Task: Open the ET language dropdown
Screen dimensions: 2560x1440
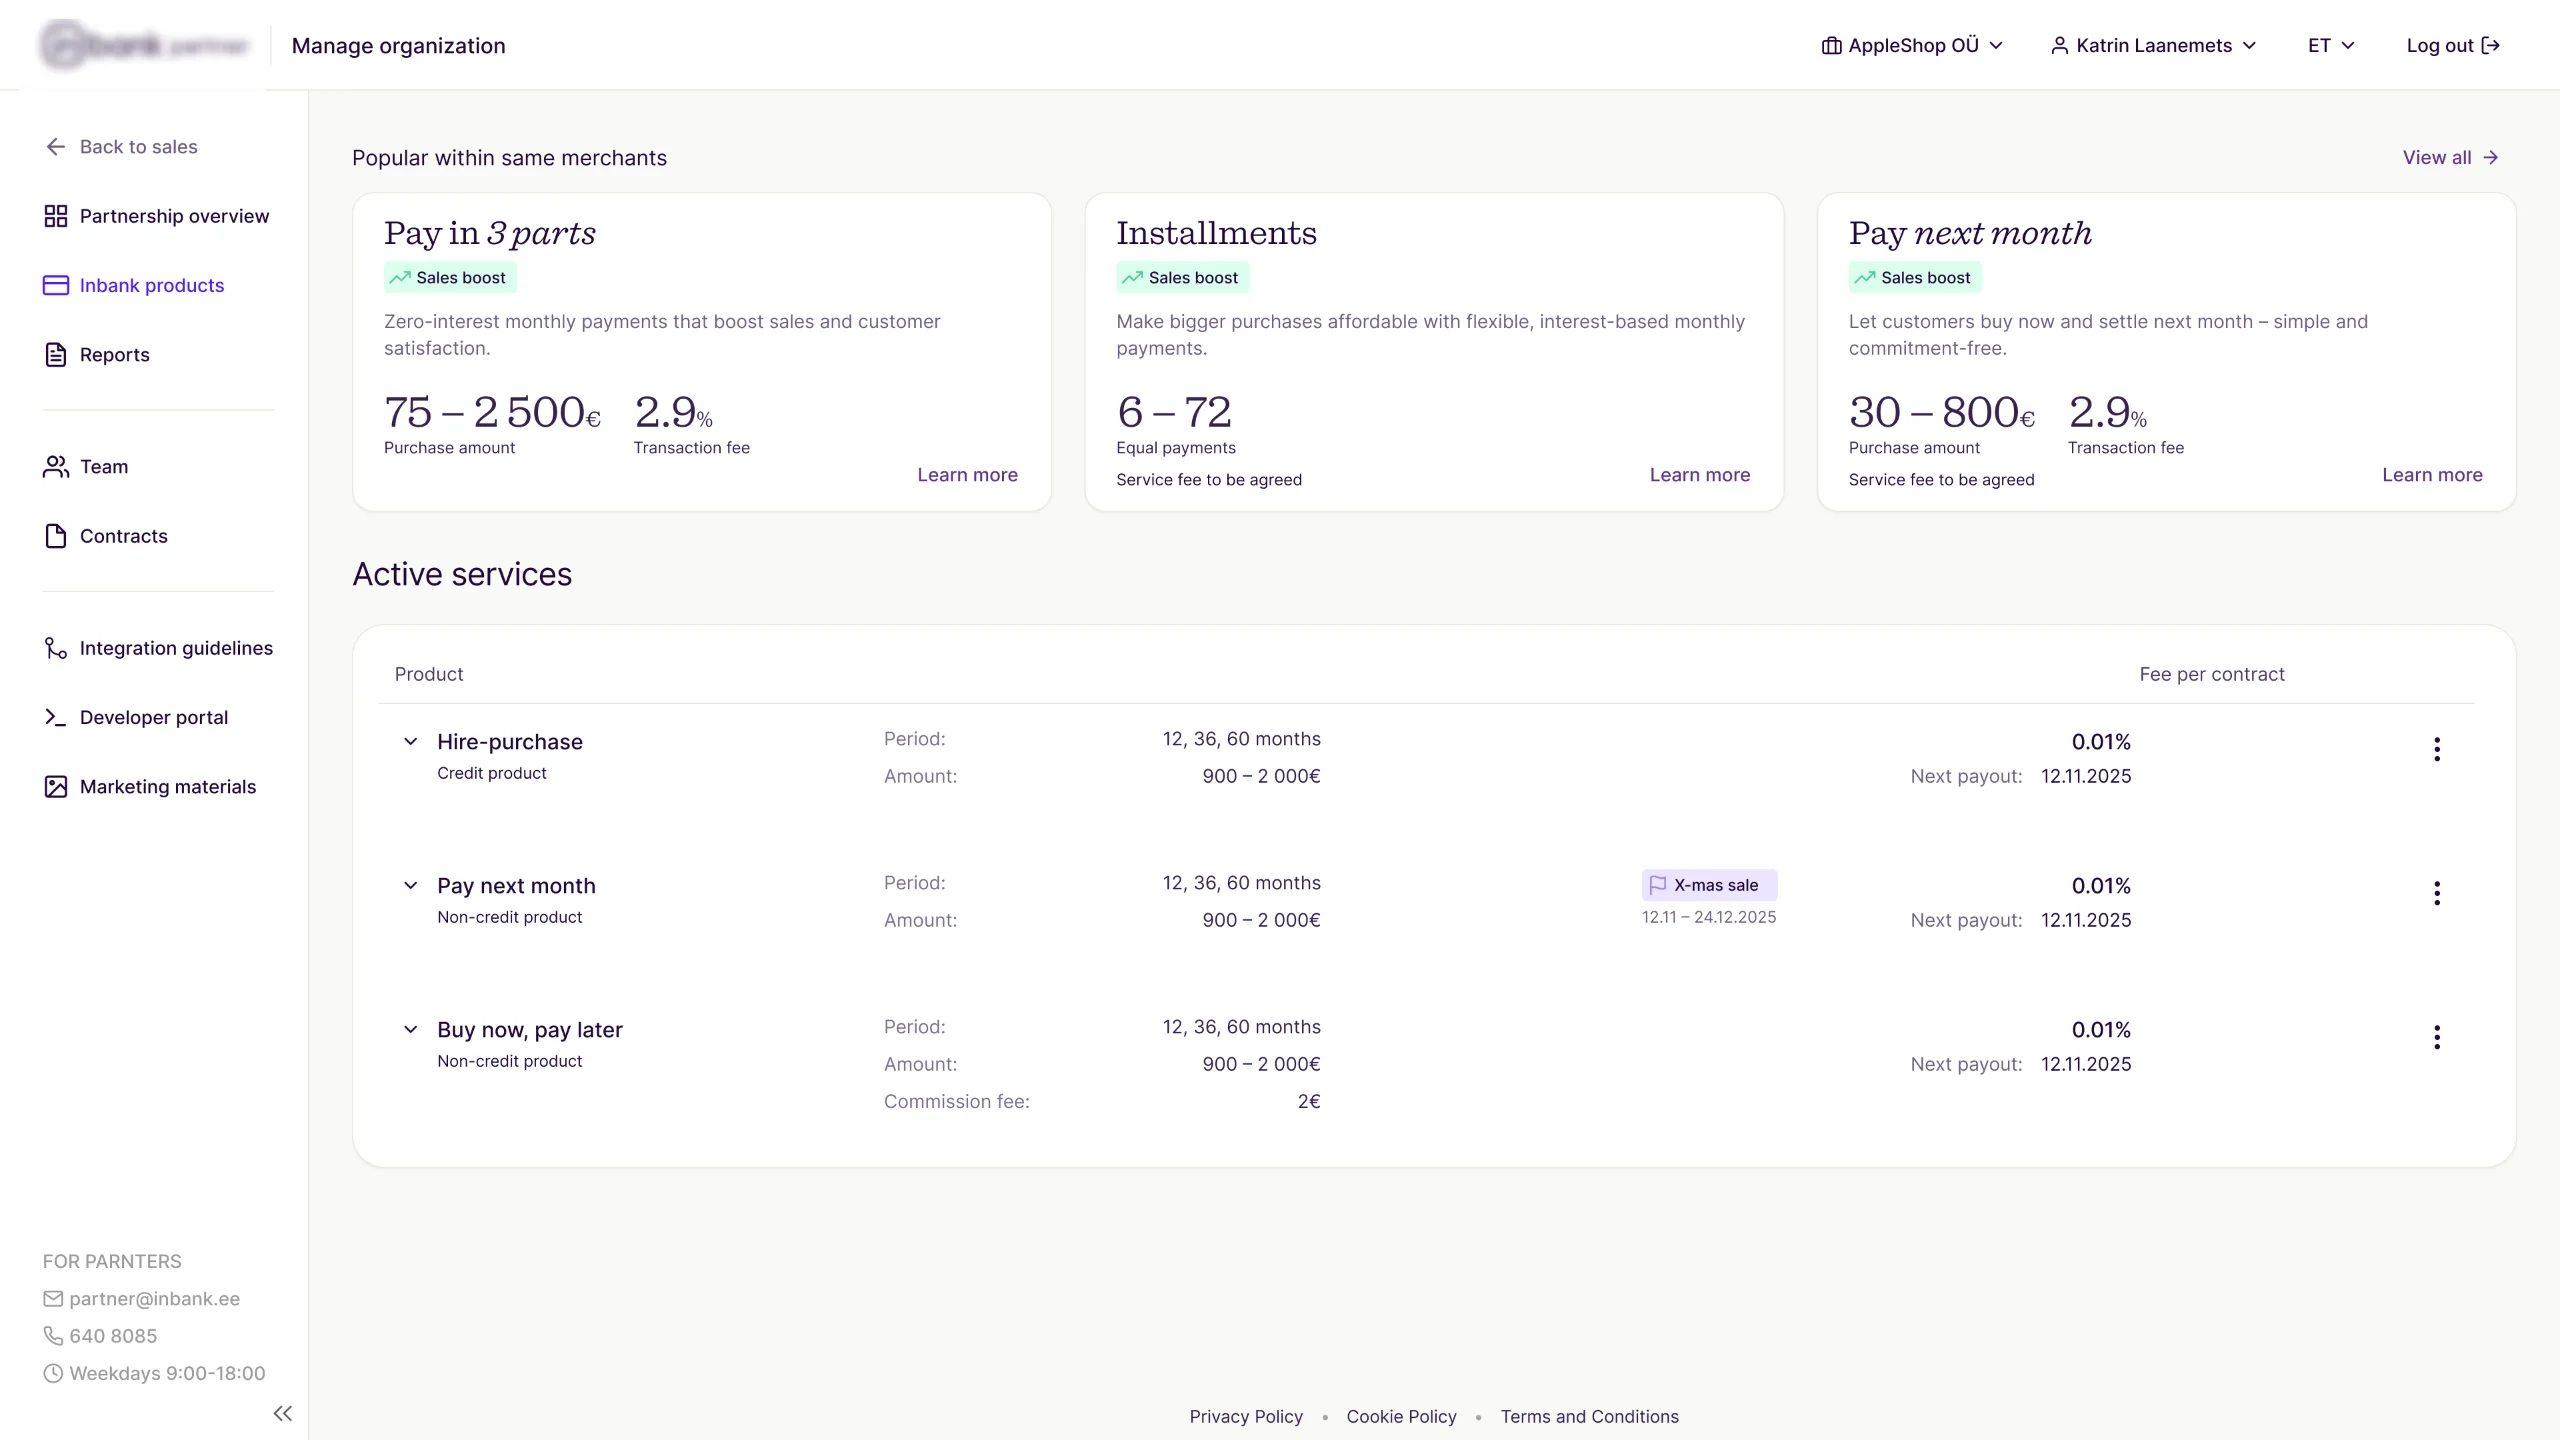Action: tap(2331, 45)
